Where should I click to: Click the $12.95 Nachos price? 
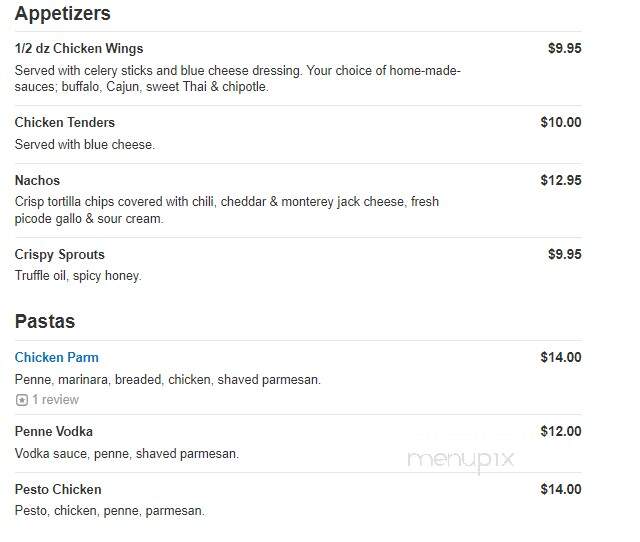click(561, 180)
